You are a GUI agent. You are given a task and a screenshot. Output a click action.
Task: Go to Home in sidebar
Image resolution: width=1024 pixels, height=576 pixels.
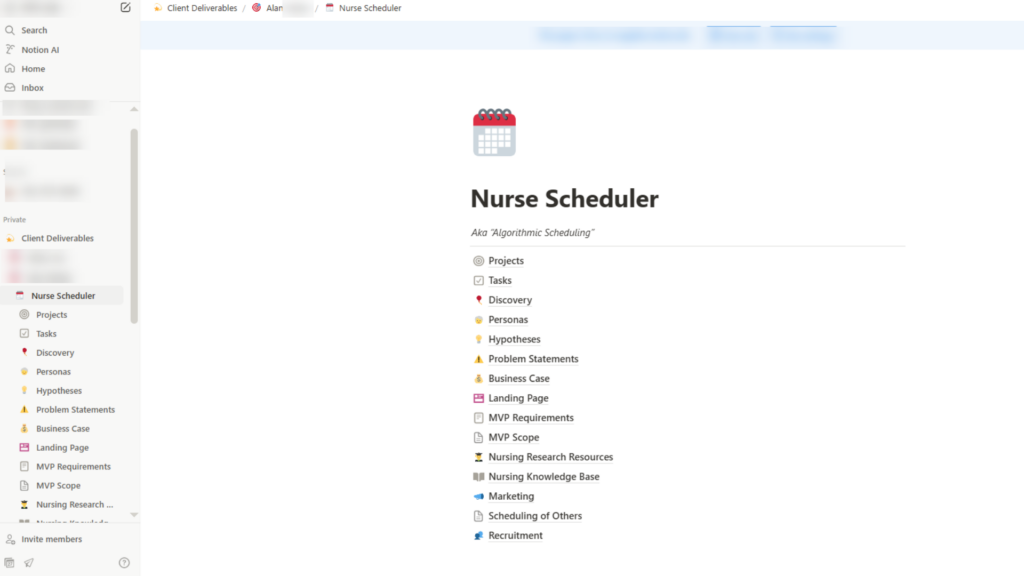click(33, 69)
